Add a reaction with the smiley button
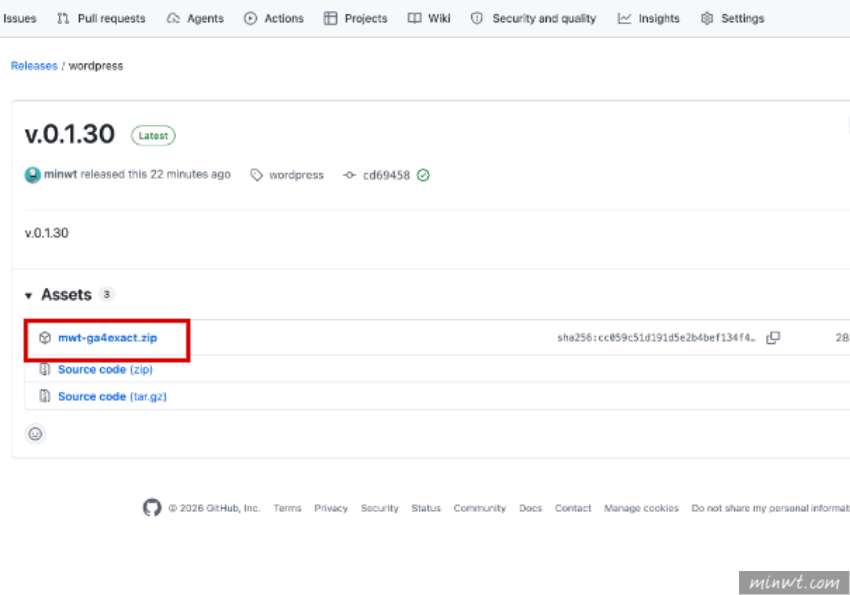This screenshot has height=595, width=850. point(35,434)
